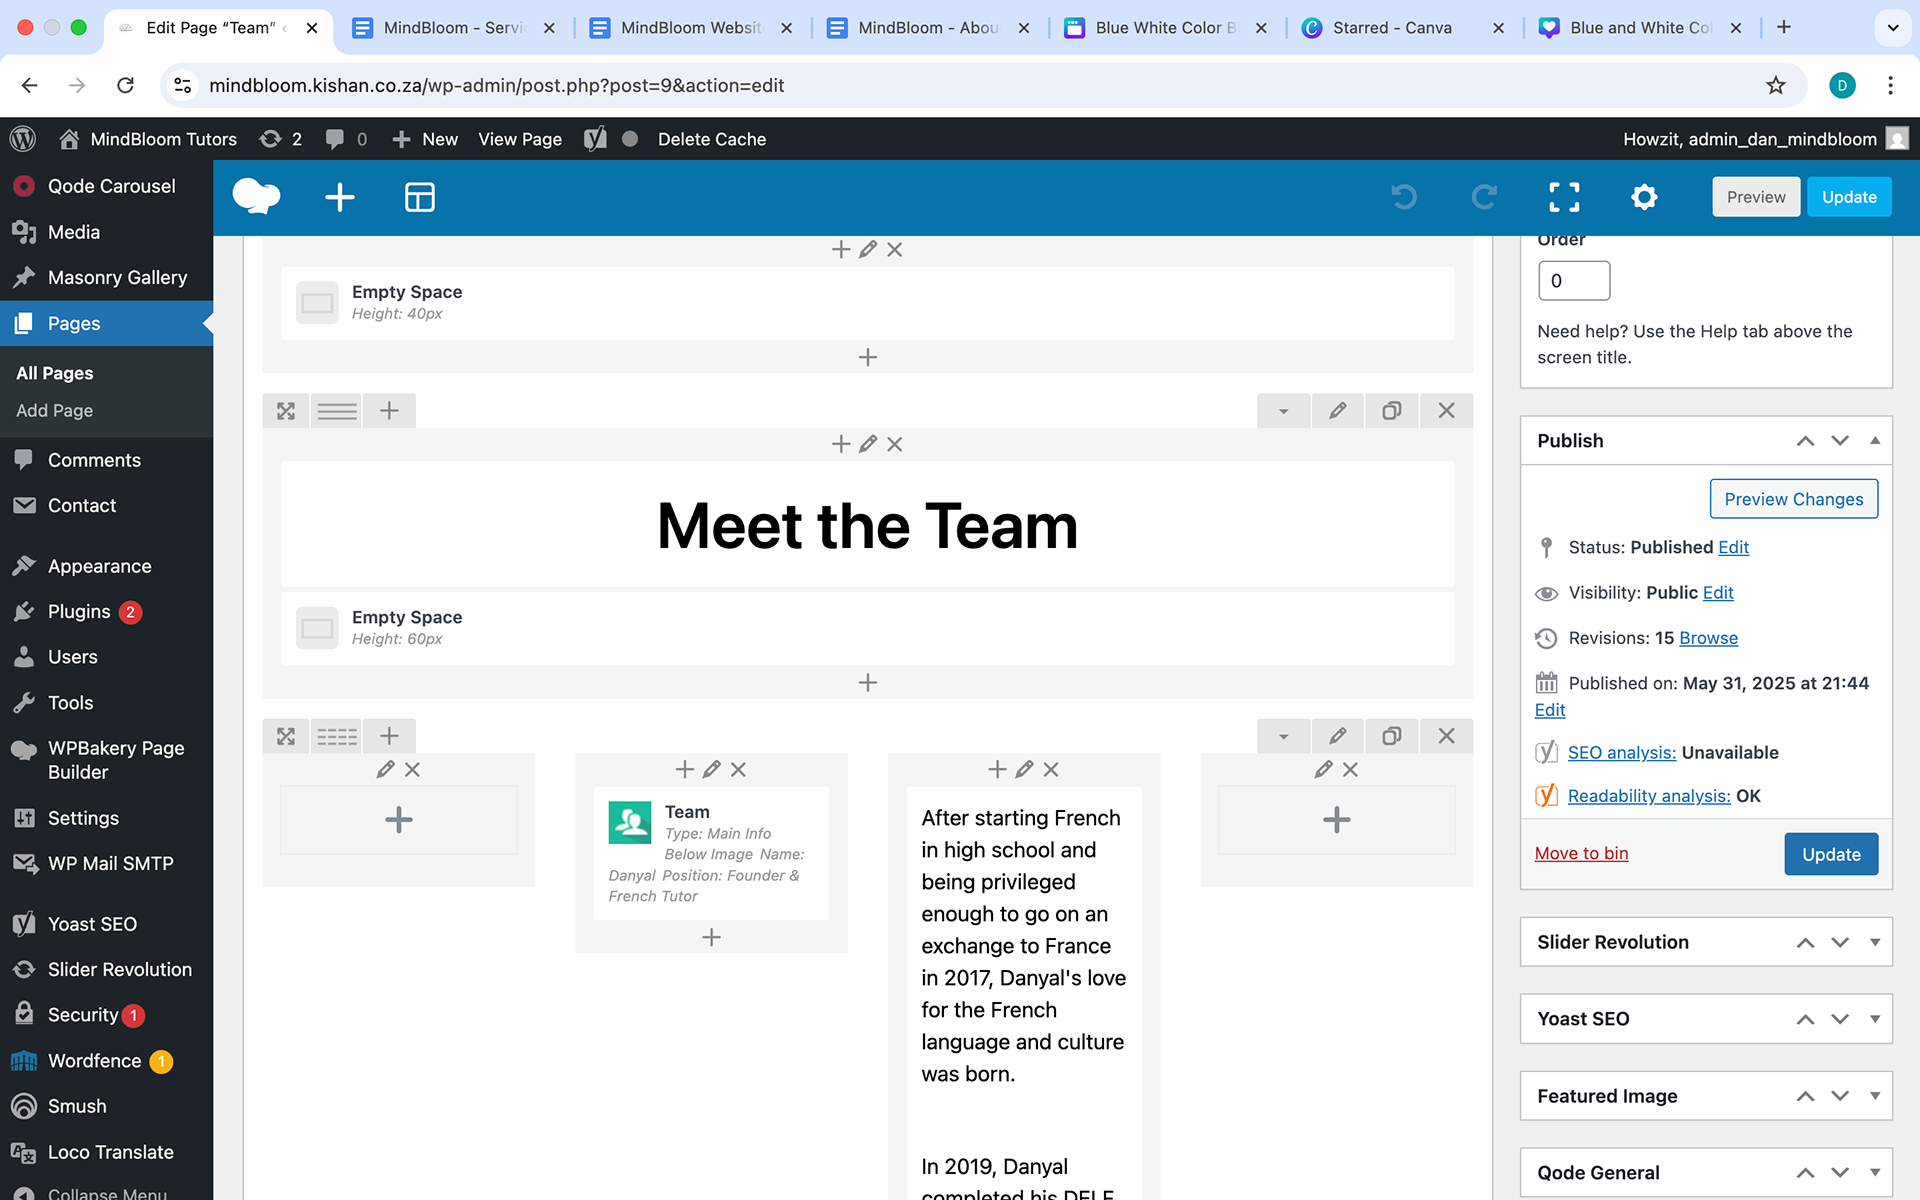Viewport: 1920px width, 1200px height.
Task: Append element below Team element
Action: click(711, 937)
